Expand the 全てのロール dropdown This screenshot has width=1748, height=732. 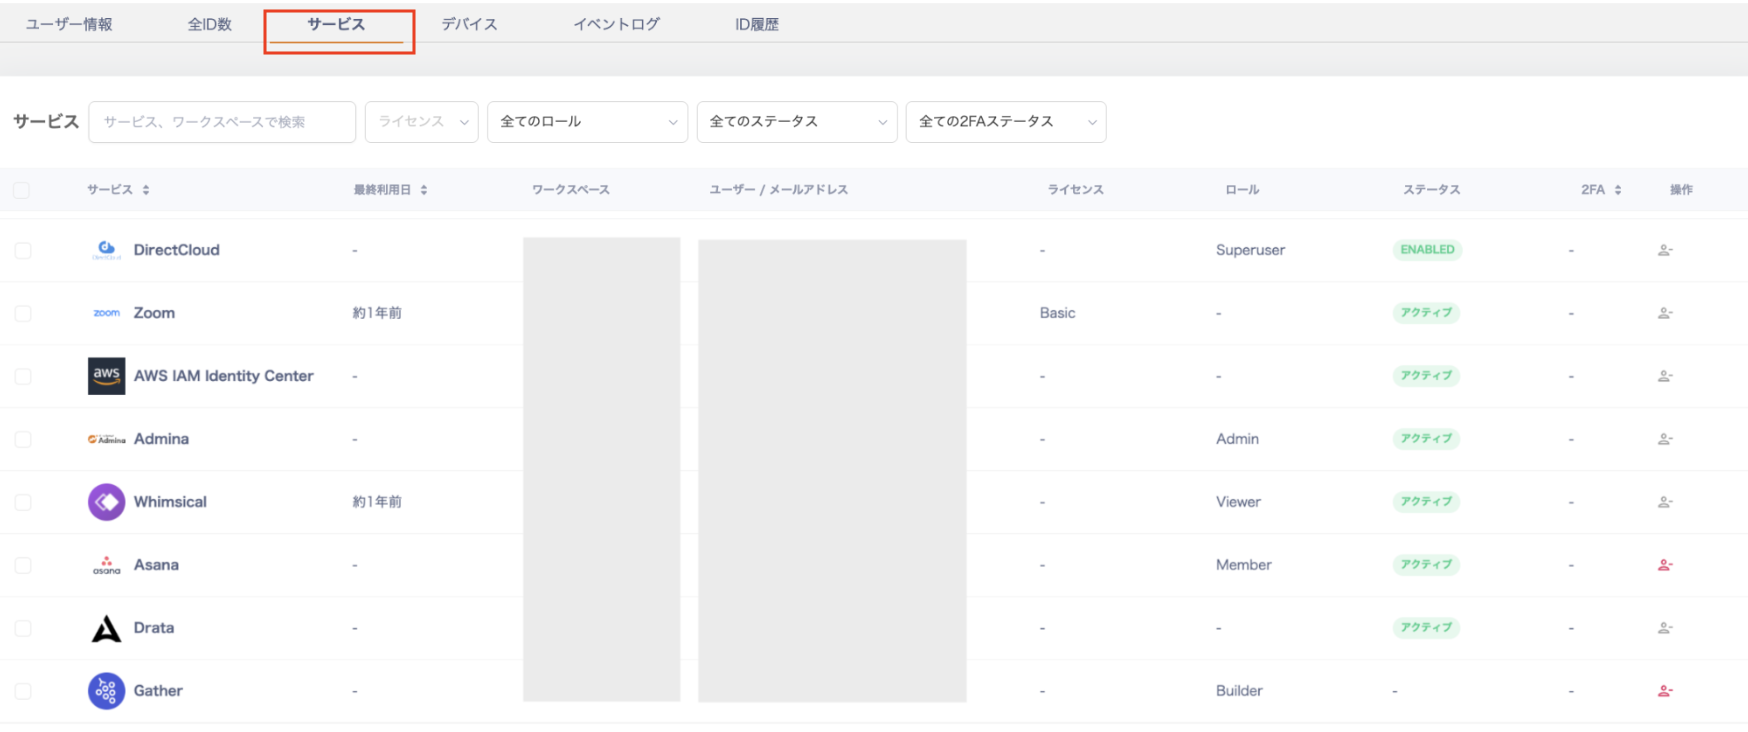coord(587,122)
